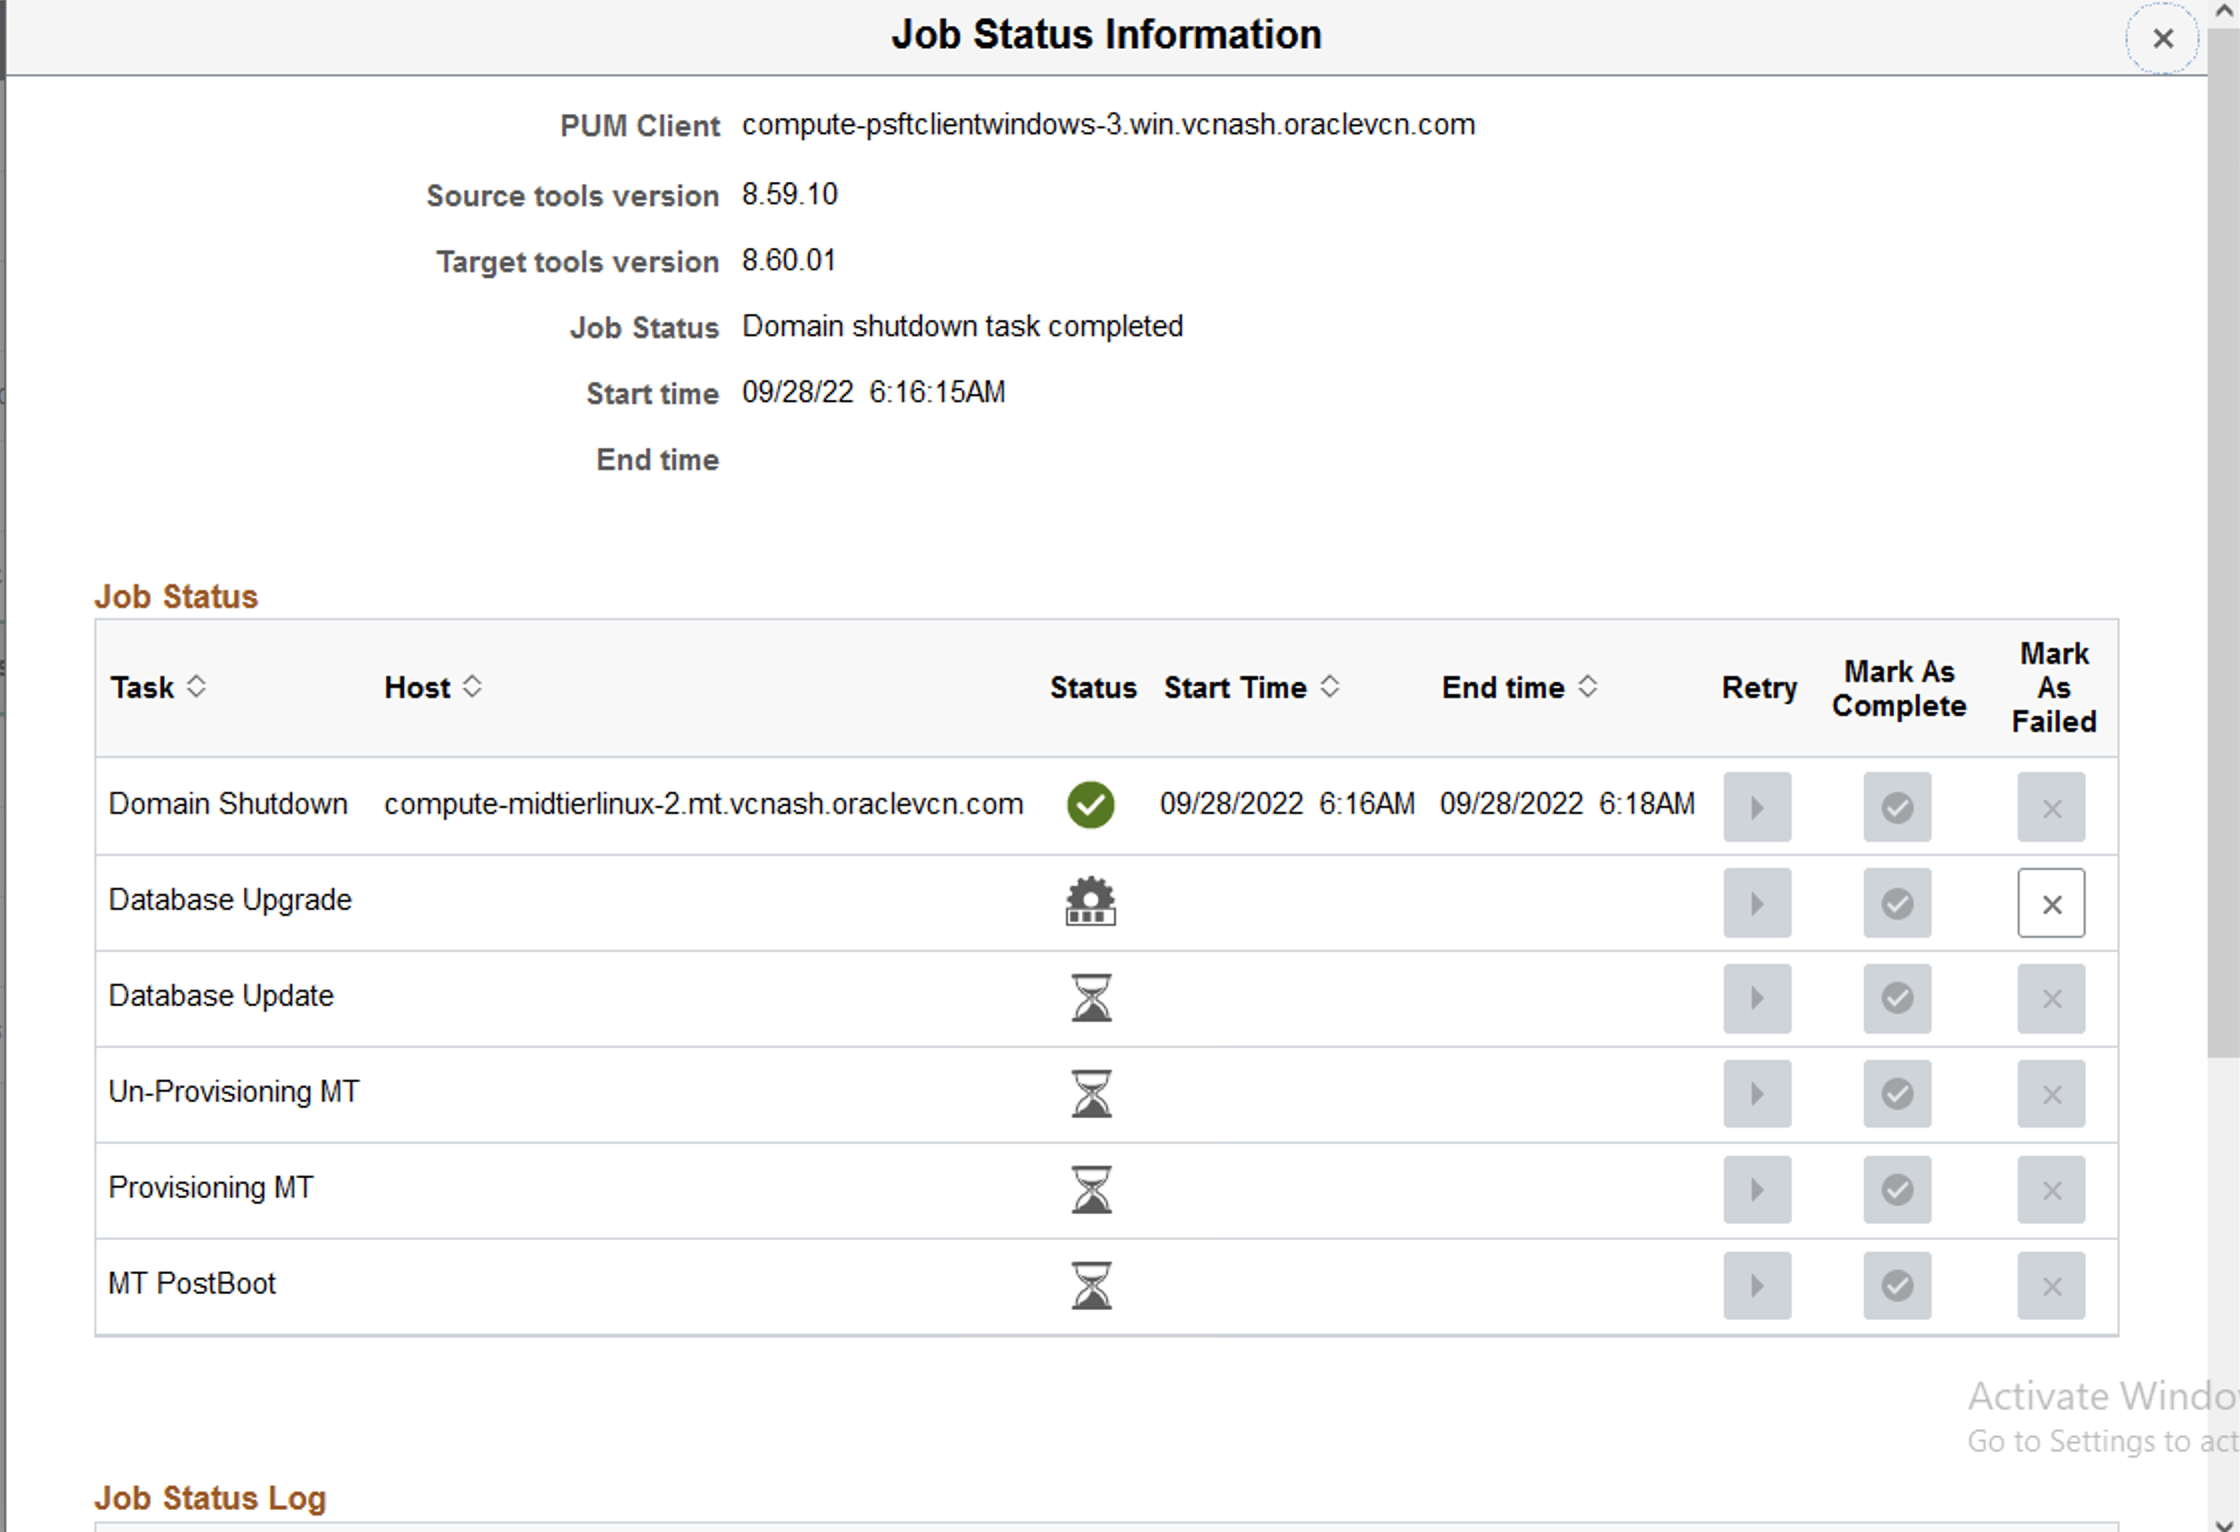Mark the Database Upgrade task as failed
The width and height of the screenshot is (2240, 1532).
[x=2051, y=903]
